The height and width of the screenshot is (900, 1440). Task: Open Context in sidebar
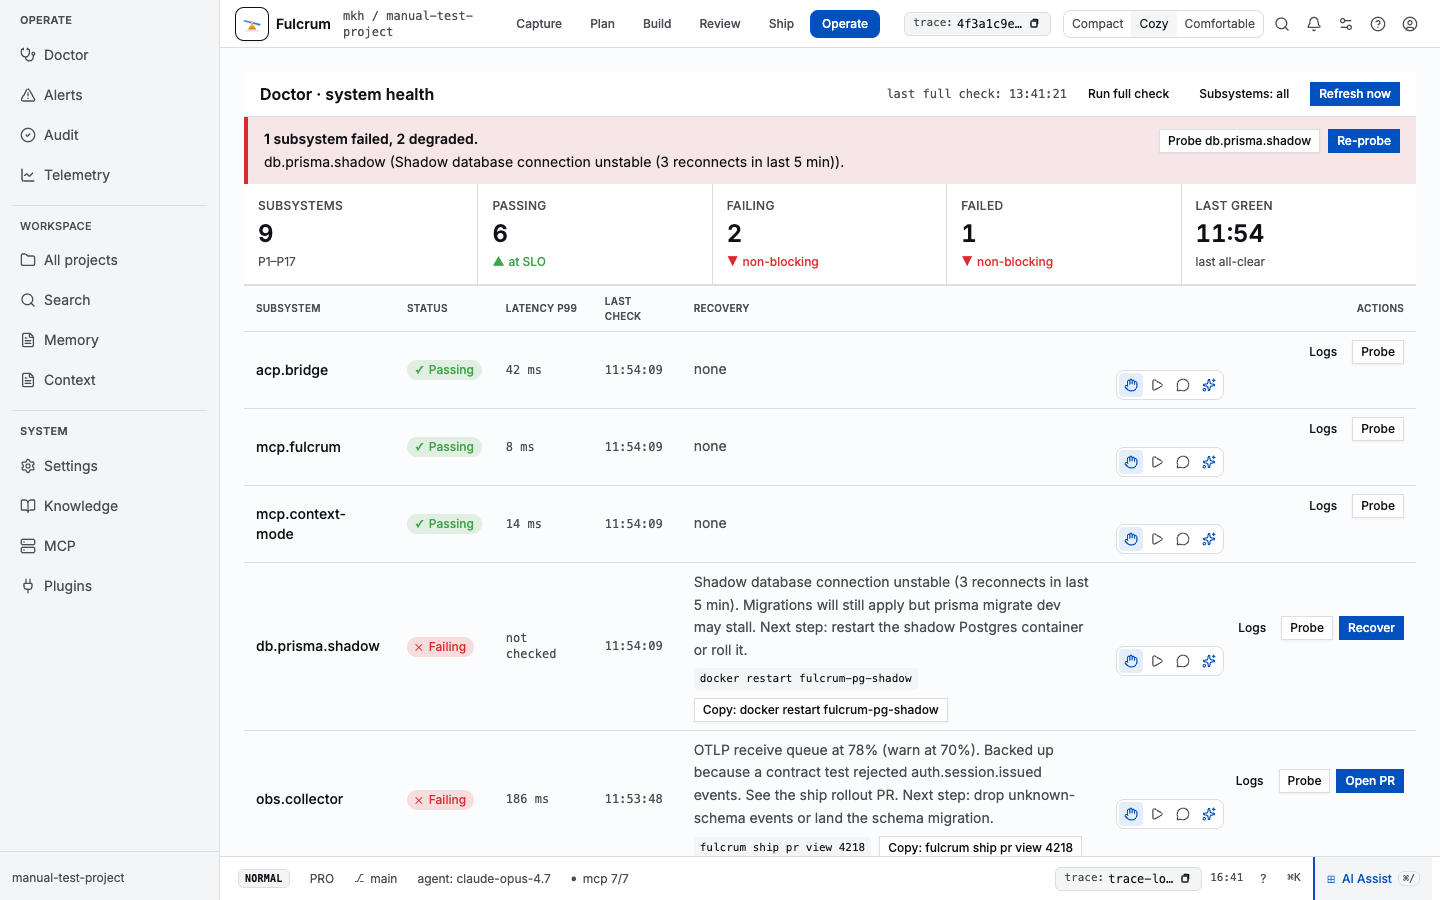pyautogui.click(x=110, y=380)
